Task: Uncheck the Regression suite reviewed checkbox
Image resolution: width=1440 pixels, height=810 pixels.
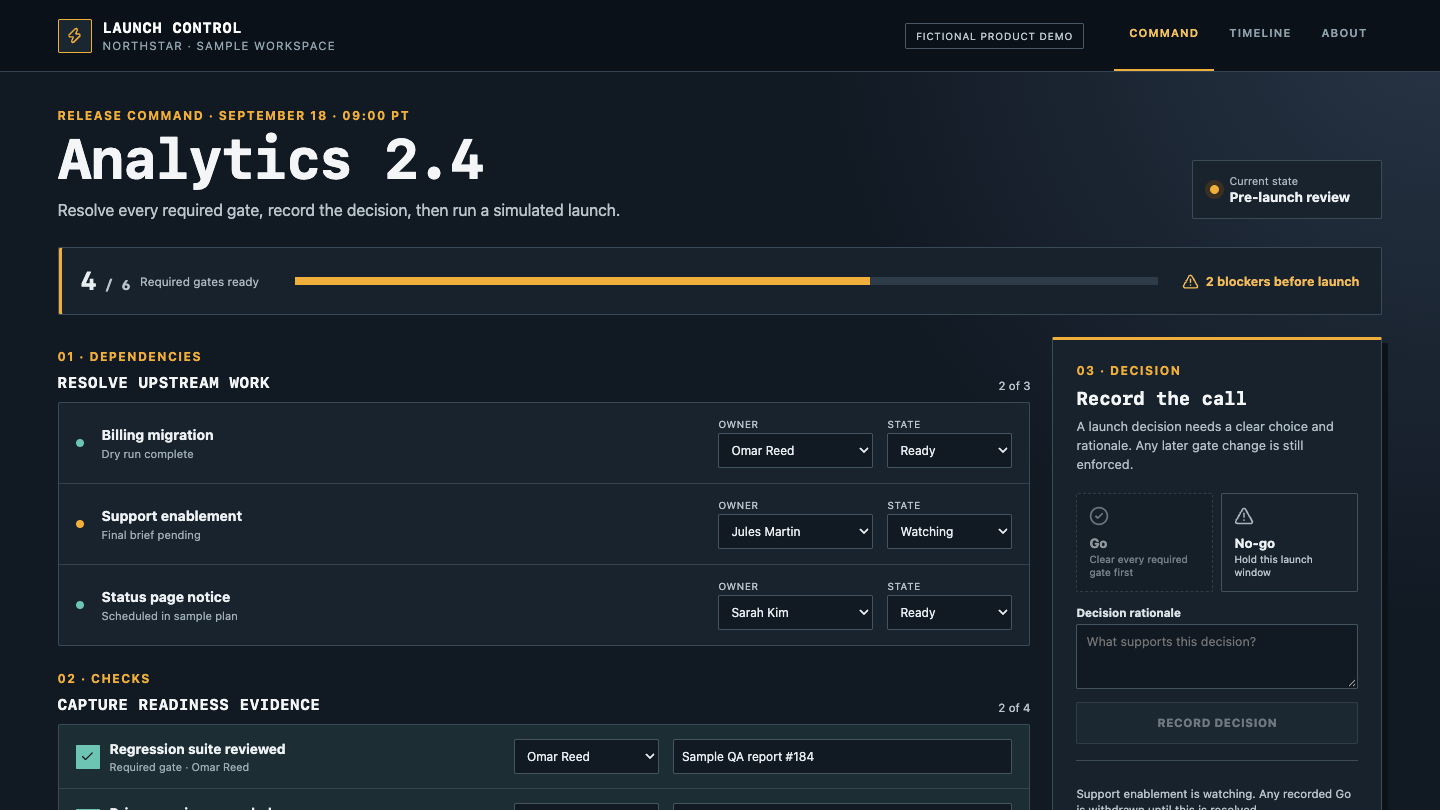Action: click(88, 757)
